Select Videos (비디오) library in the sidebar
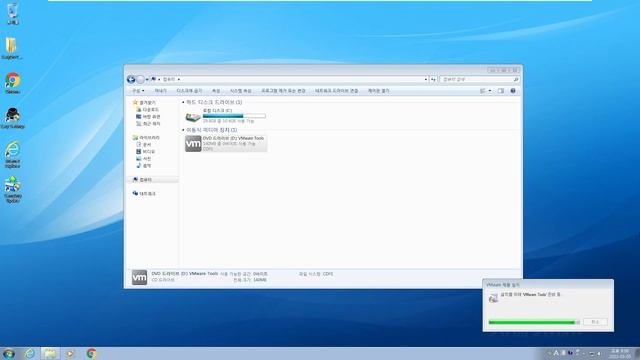This screenshot has height=360, width=640. (145, 151)
